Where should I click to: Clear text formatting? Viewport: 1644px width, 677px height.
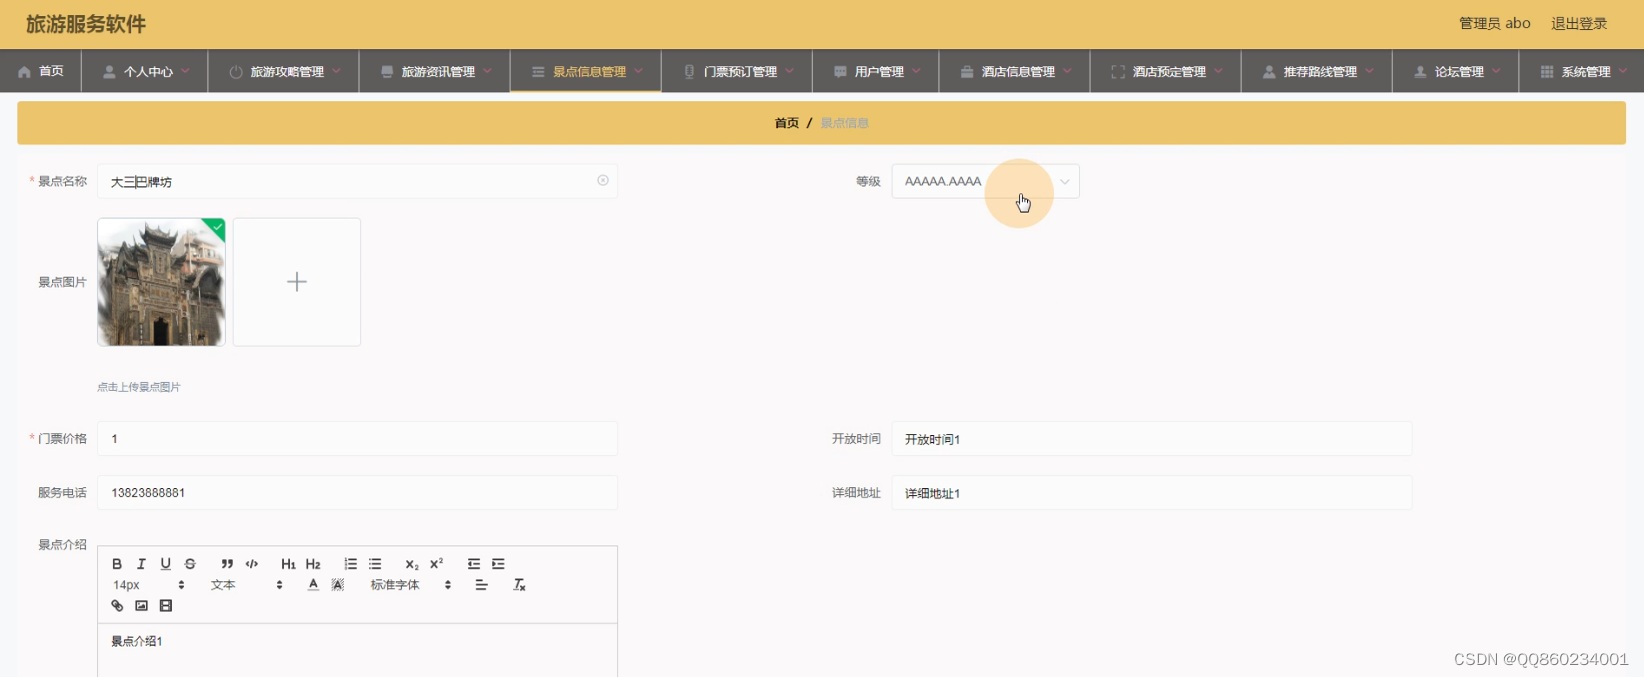[x=519, y=585]
